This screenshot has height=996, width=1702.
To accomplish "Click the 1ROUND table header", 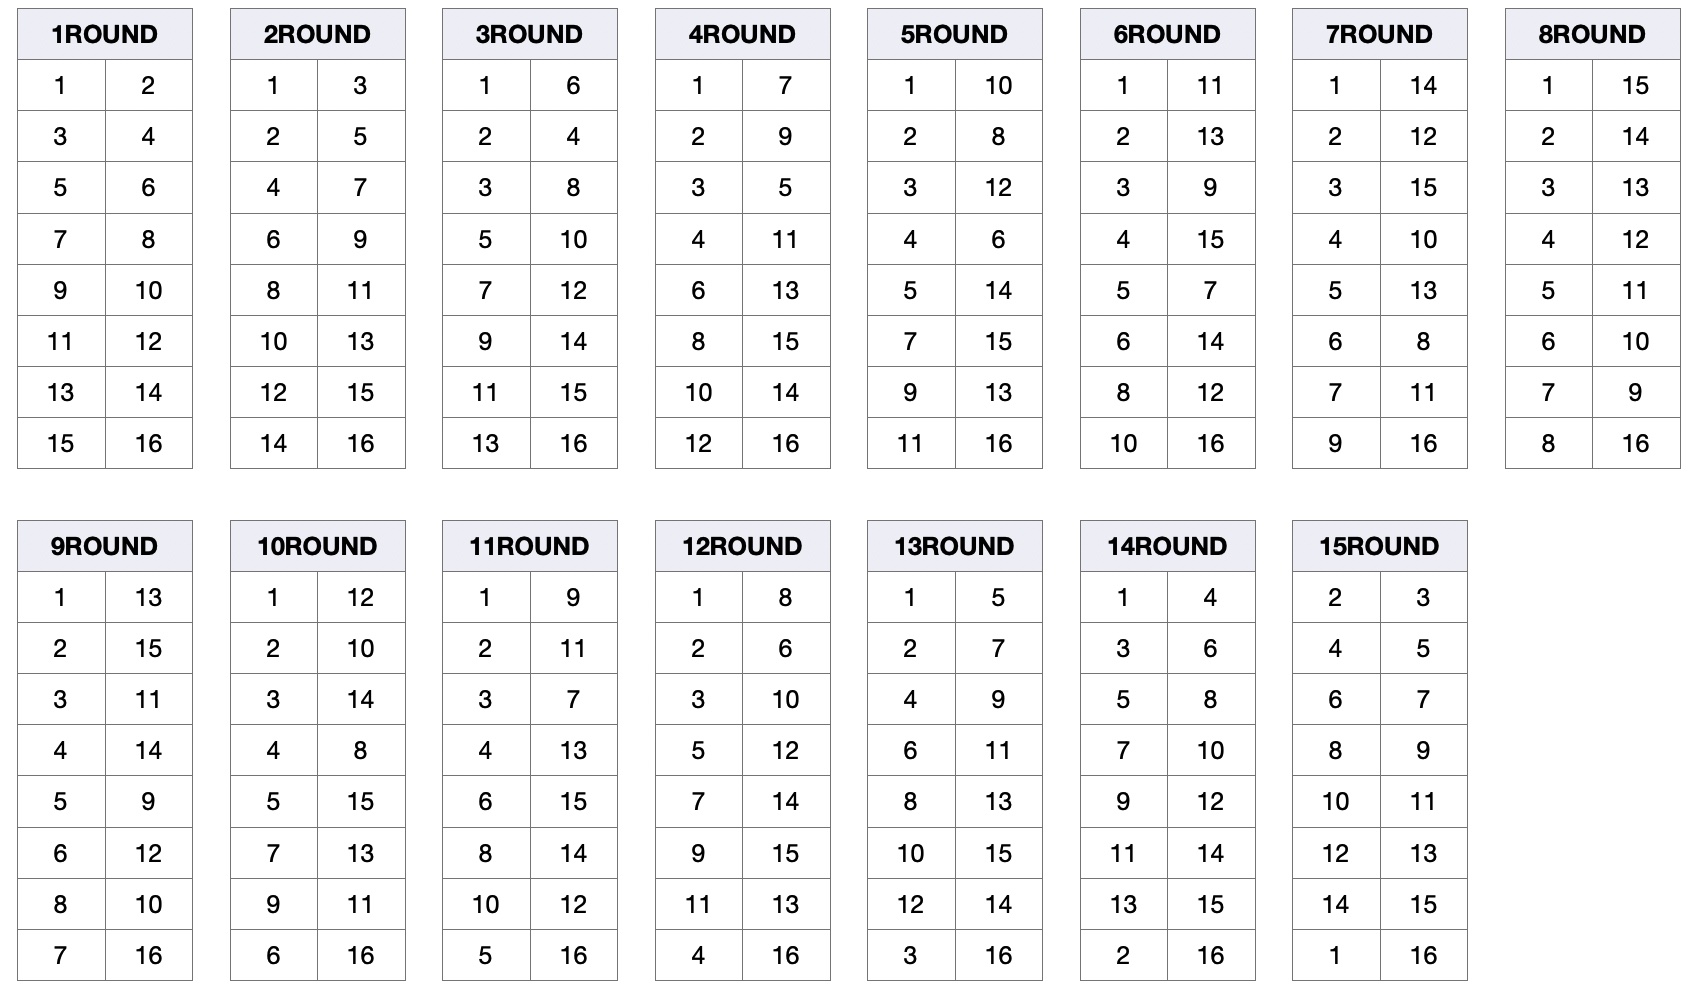I will pyautogui.click(x=105, y=35).
